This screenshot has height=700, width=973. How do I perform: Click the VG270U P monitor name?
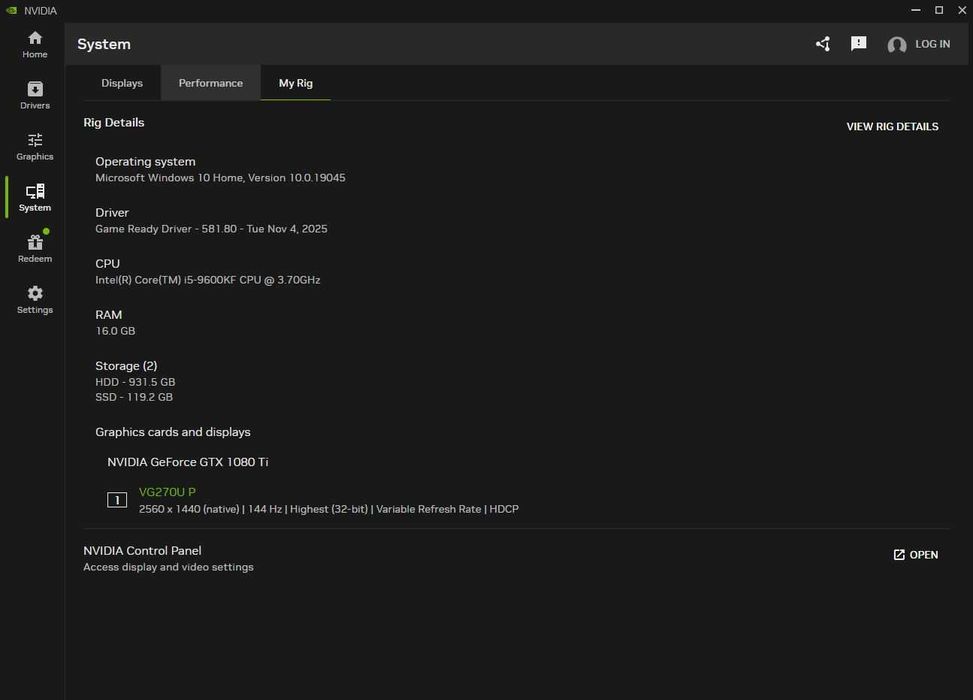(167, 492)
